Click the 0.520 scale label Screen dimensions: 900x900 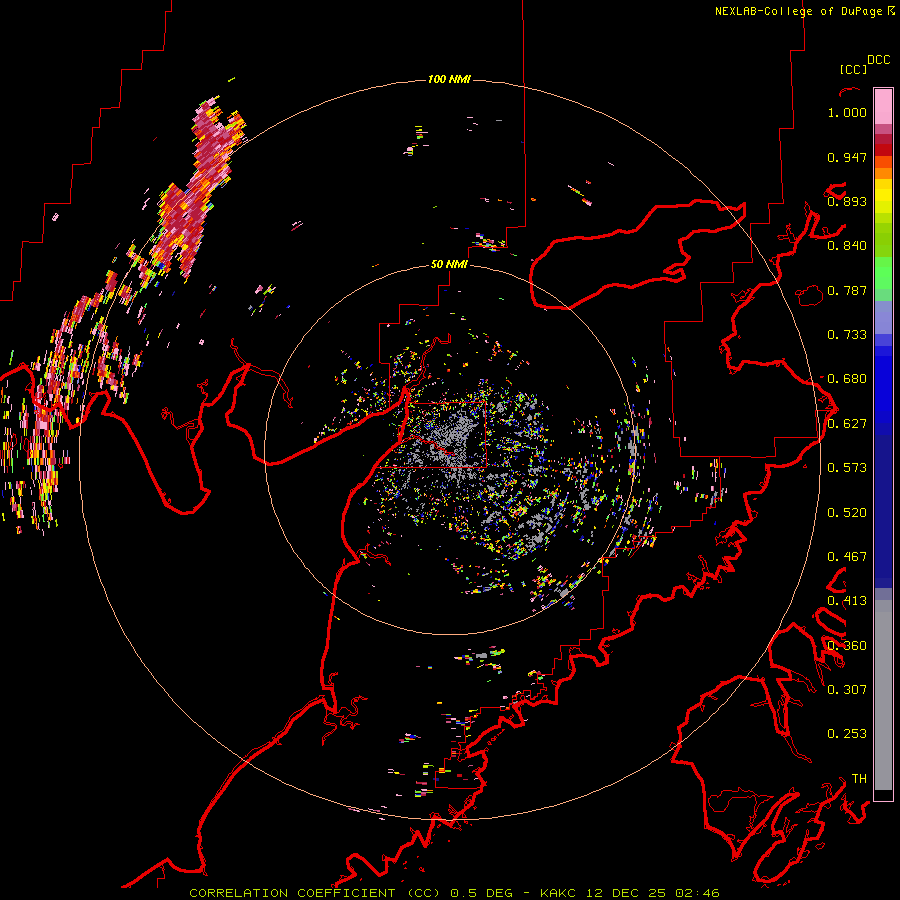(x=847, y=513)
